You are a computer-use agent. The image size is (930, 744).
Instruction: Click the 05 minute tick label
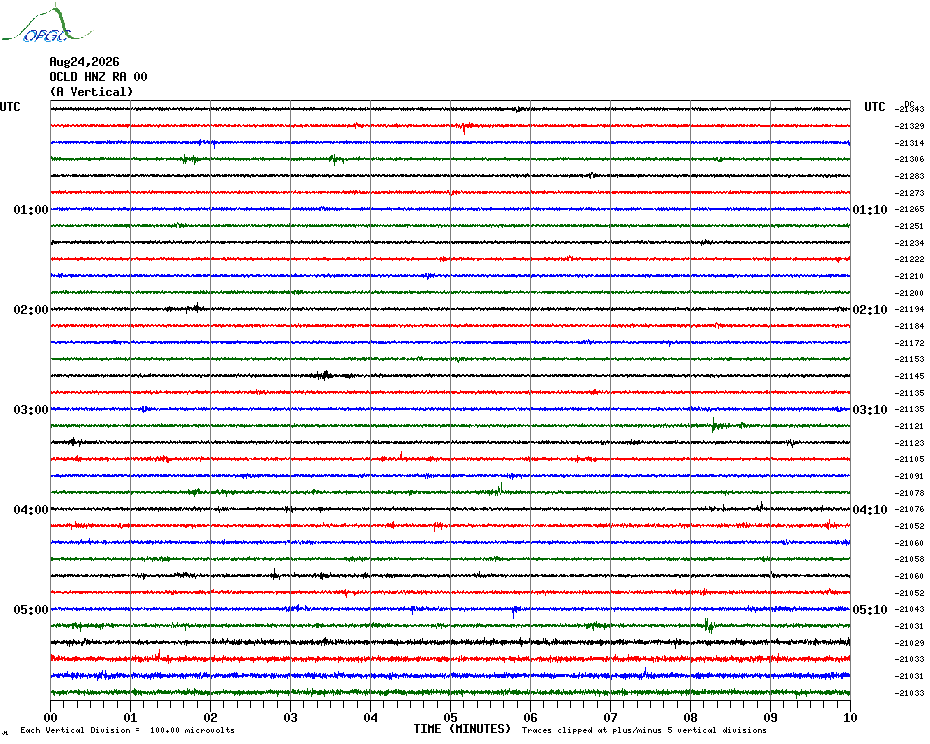450,717
